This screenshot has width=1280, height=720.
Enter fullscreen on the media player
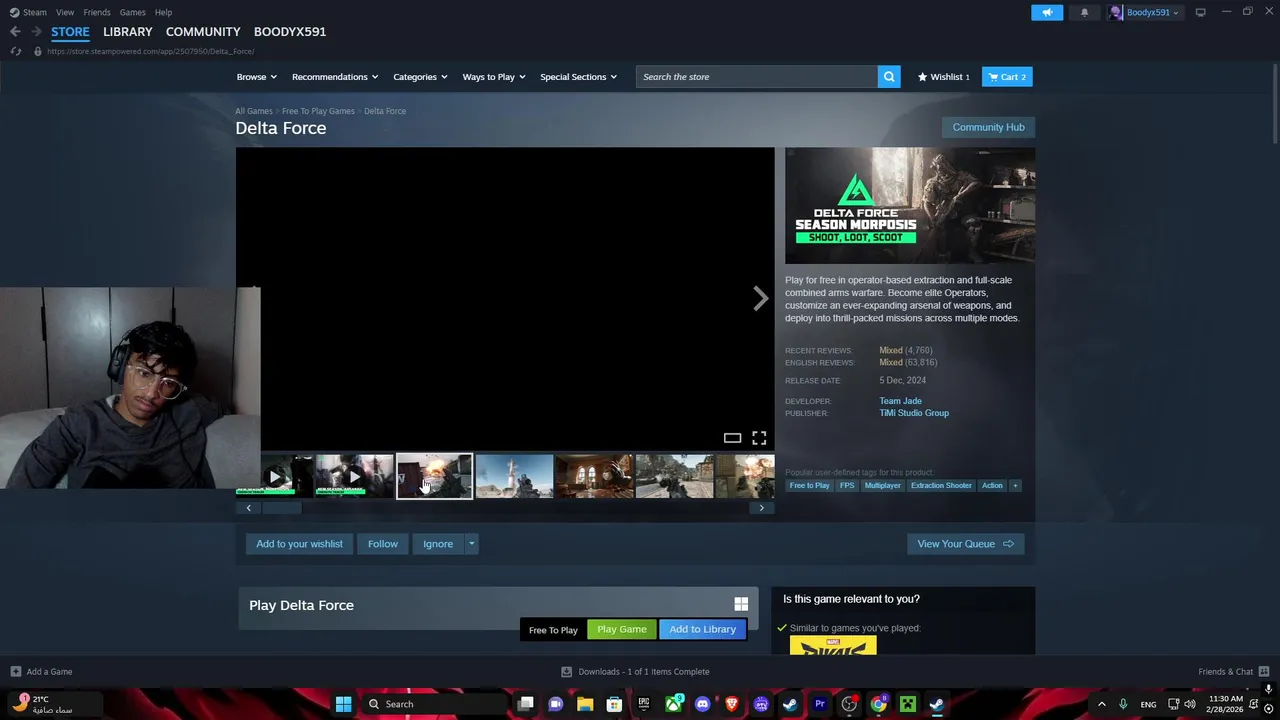point(759,438)
